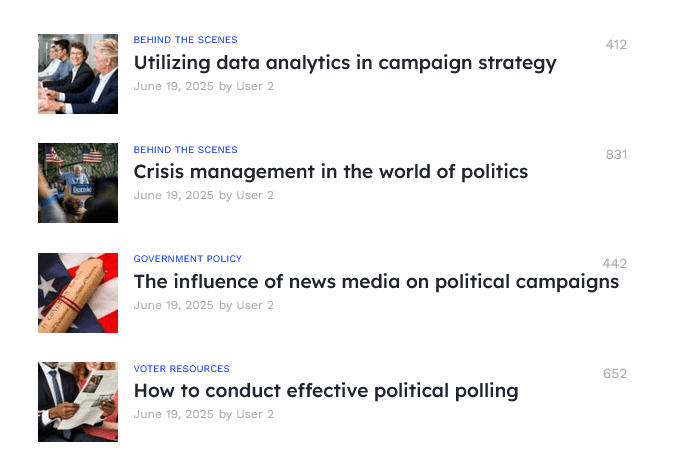The image size is (684, 476).
Task: Open thumbnail of data analytics article
Action: (x=78, y=74)
